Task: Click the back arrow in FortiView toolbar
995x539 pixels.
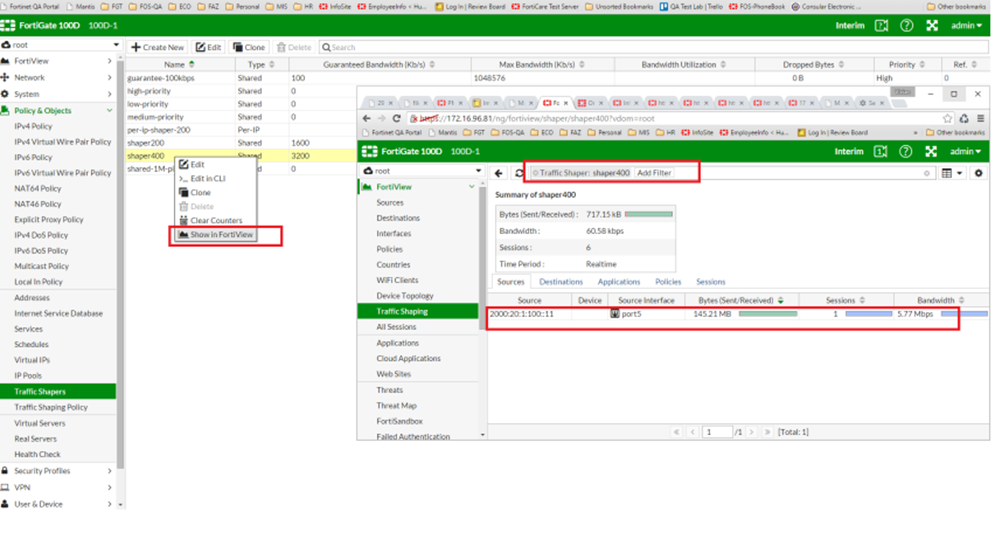Action: click(x=499, y=173)
